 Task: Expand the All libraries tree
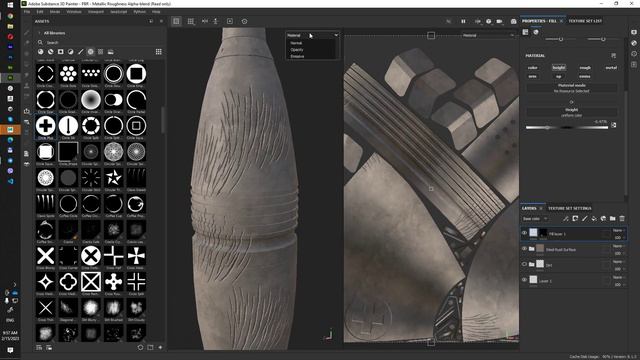pos(39,33)
